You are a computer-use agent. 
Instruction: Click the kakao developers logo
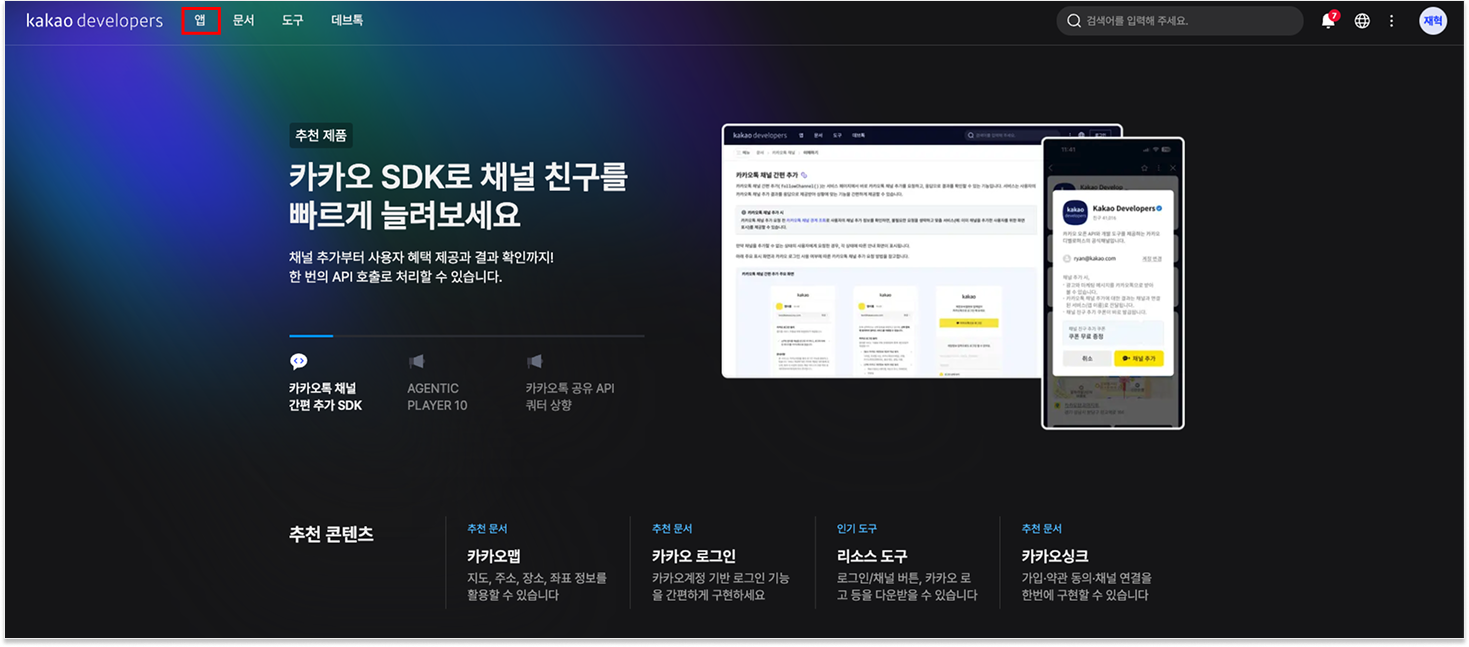click(94, 21)
